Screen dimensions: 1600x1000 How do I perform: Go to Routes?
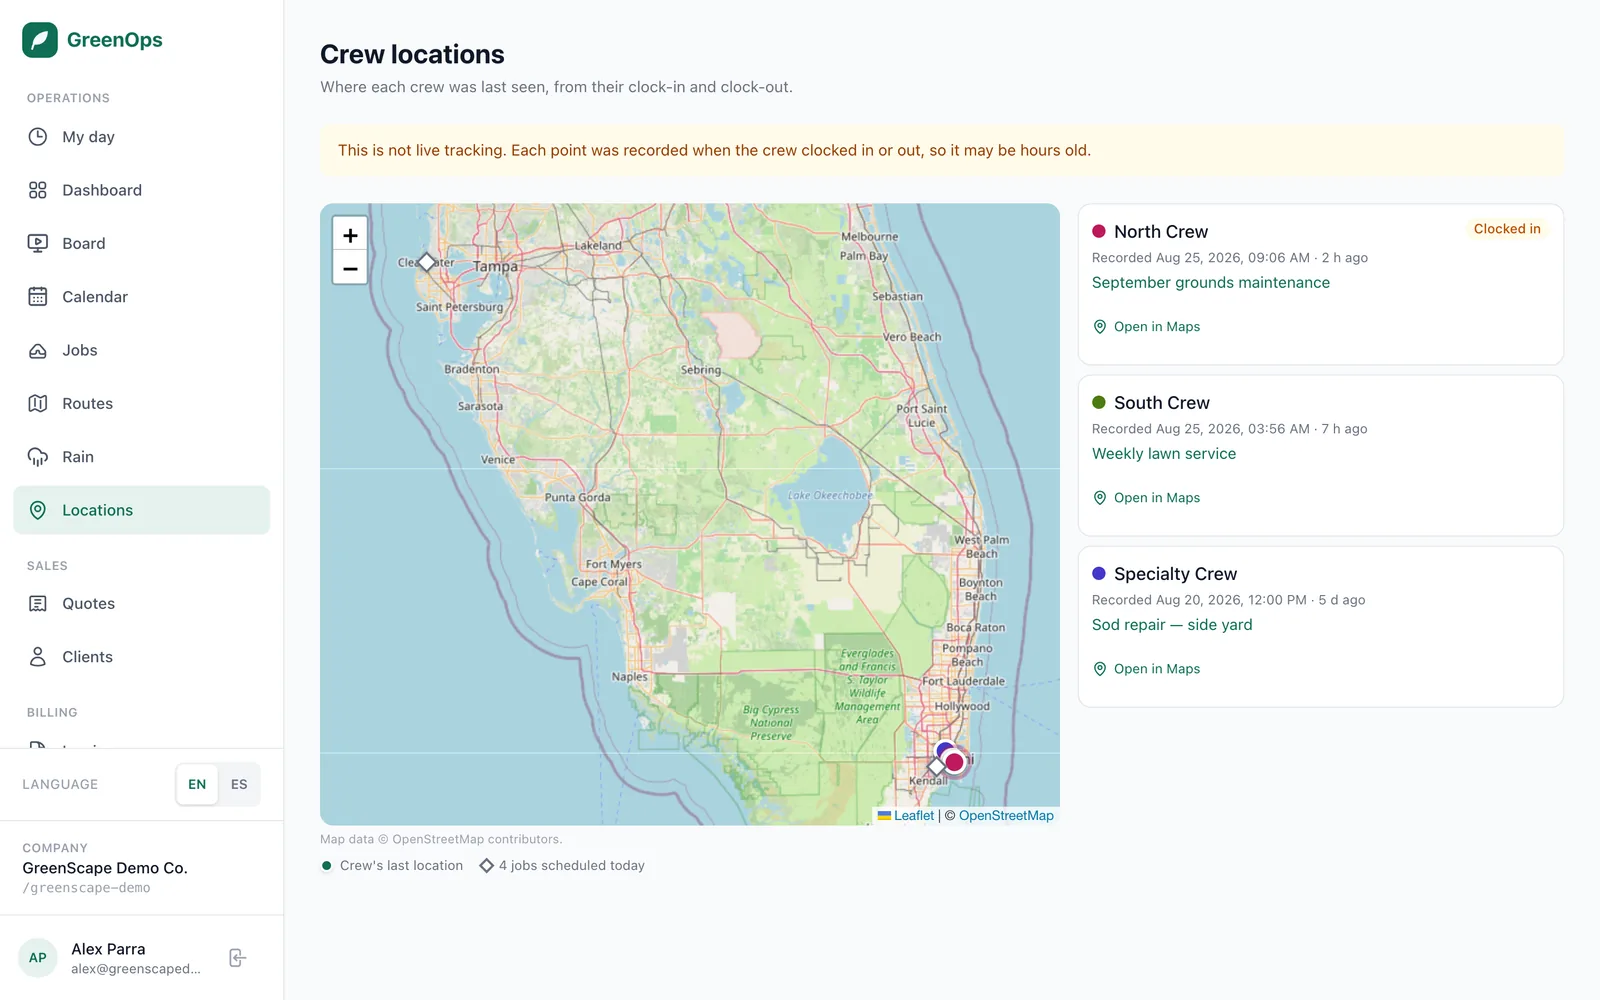coord(141,403)
